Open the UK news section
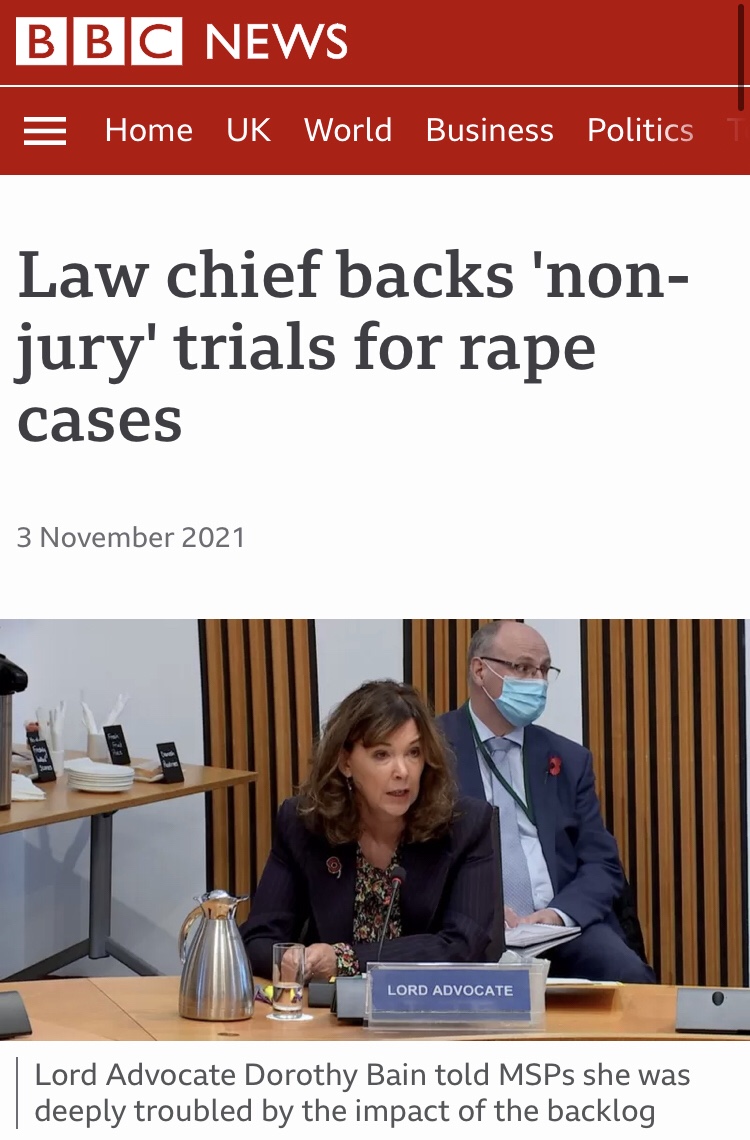This screenshot has width=750, height=1140. [x=249, y=131]
